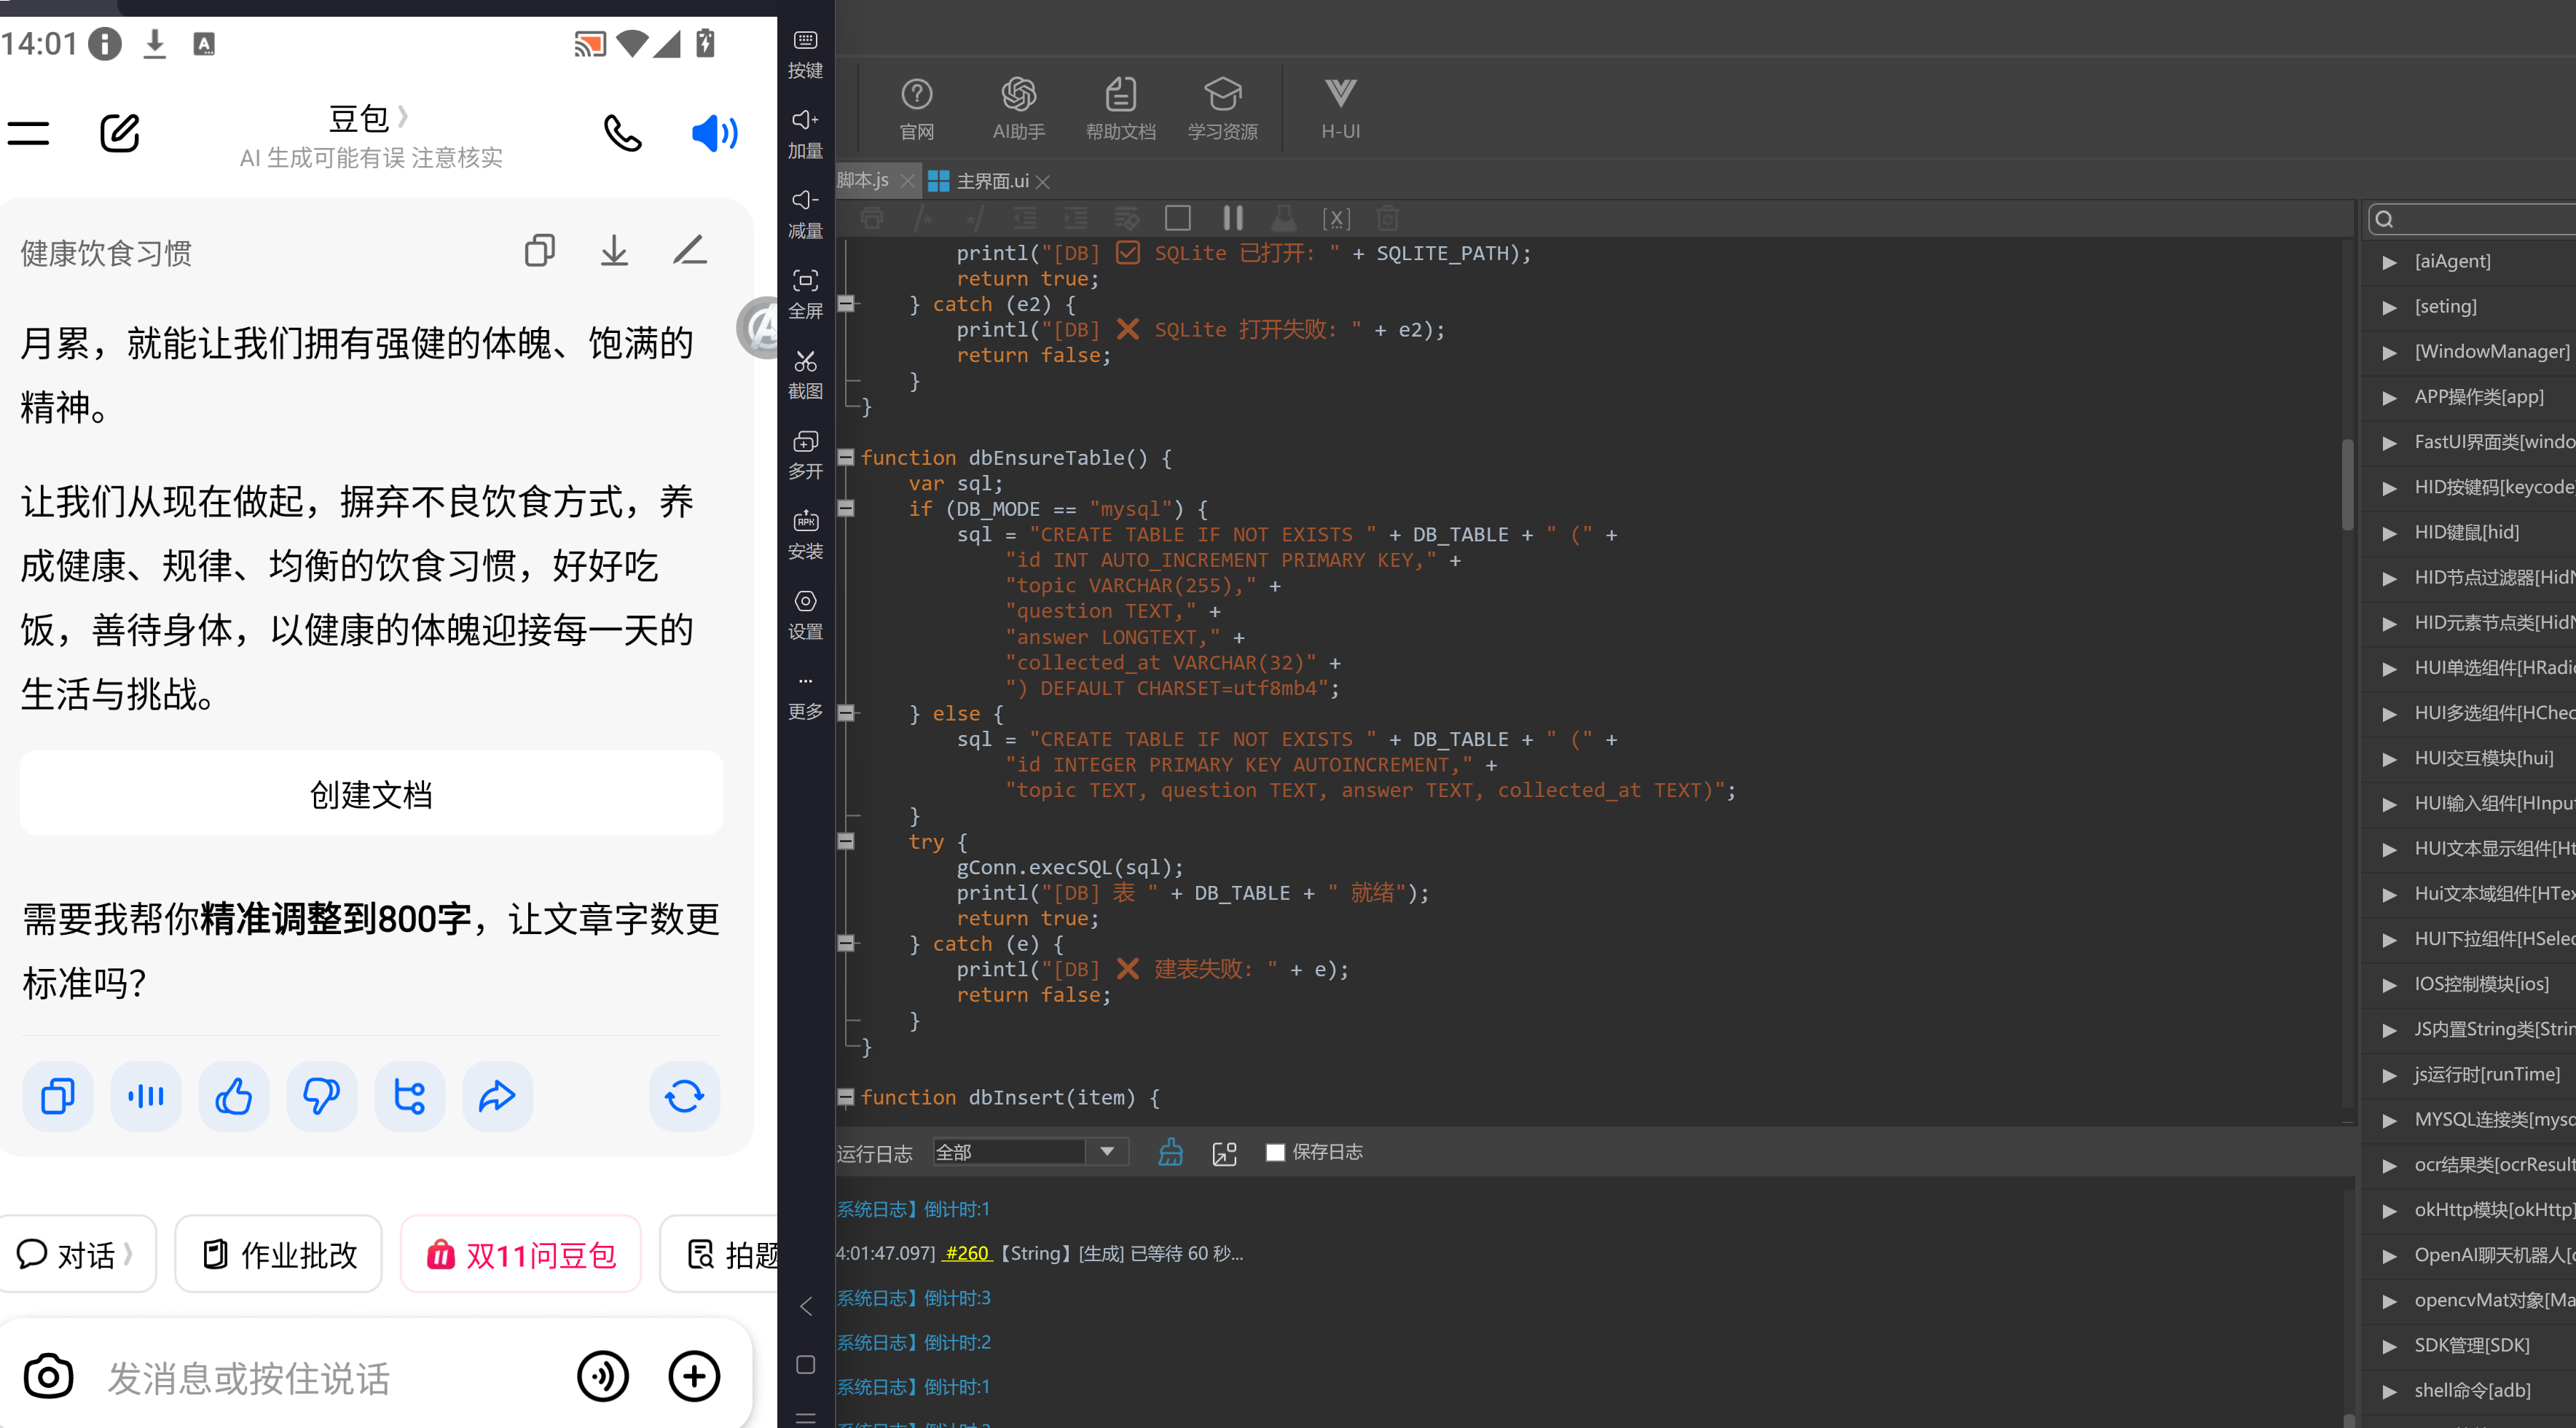Copy the 健康饮食习惯 document
The height and width of the screenshot is (1428, 2576).
539,250
